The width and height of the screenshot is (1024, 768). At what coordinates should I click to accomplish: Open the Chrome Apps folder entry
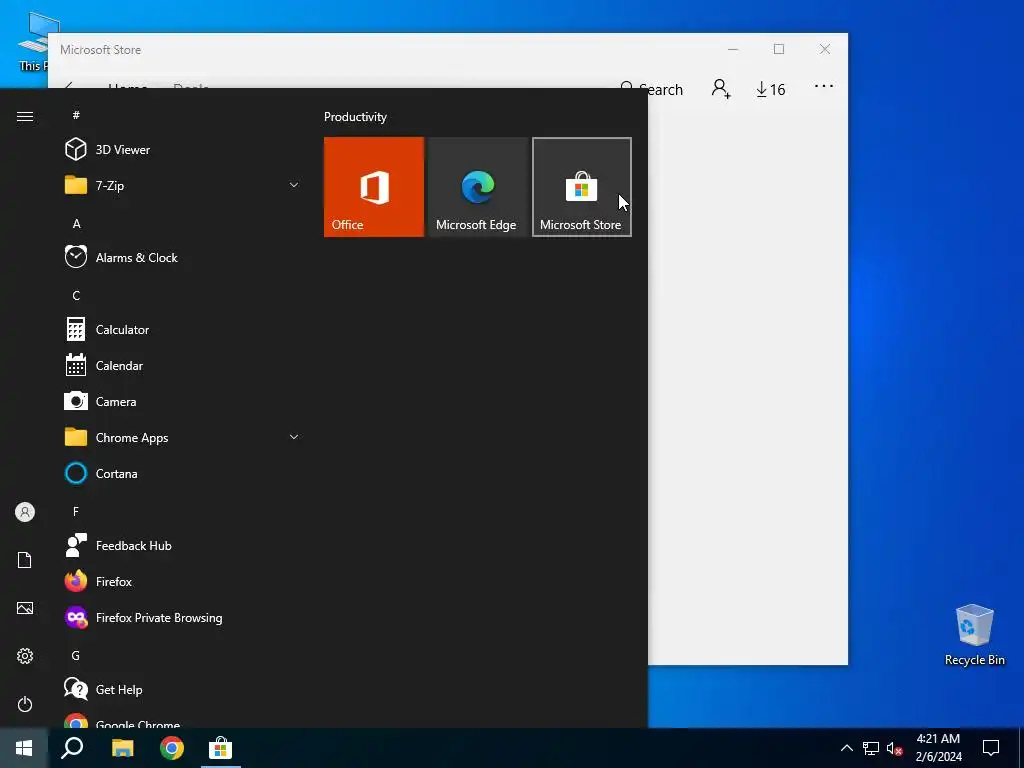(183, 437)
